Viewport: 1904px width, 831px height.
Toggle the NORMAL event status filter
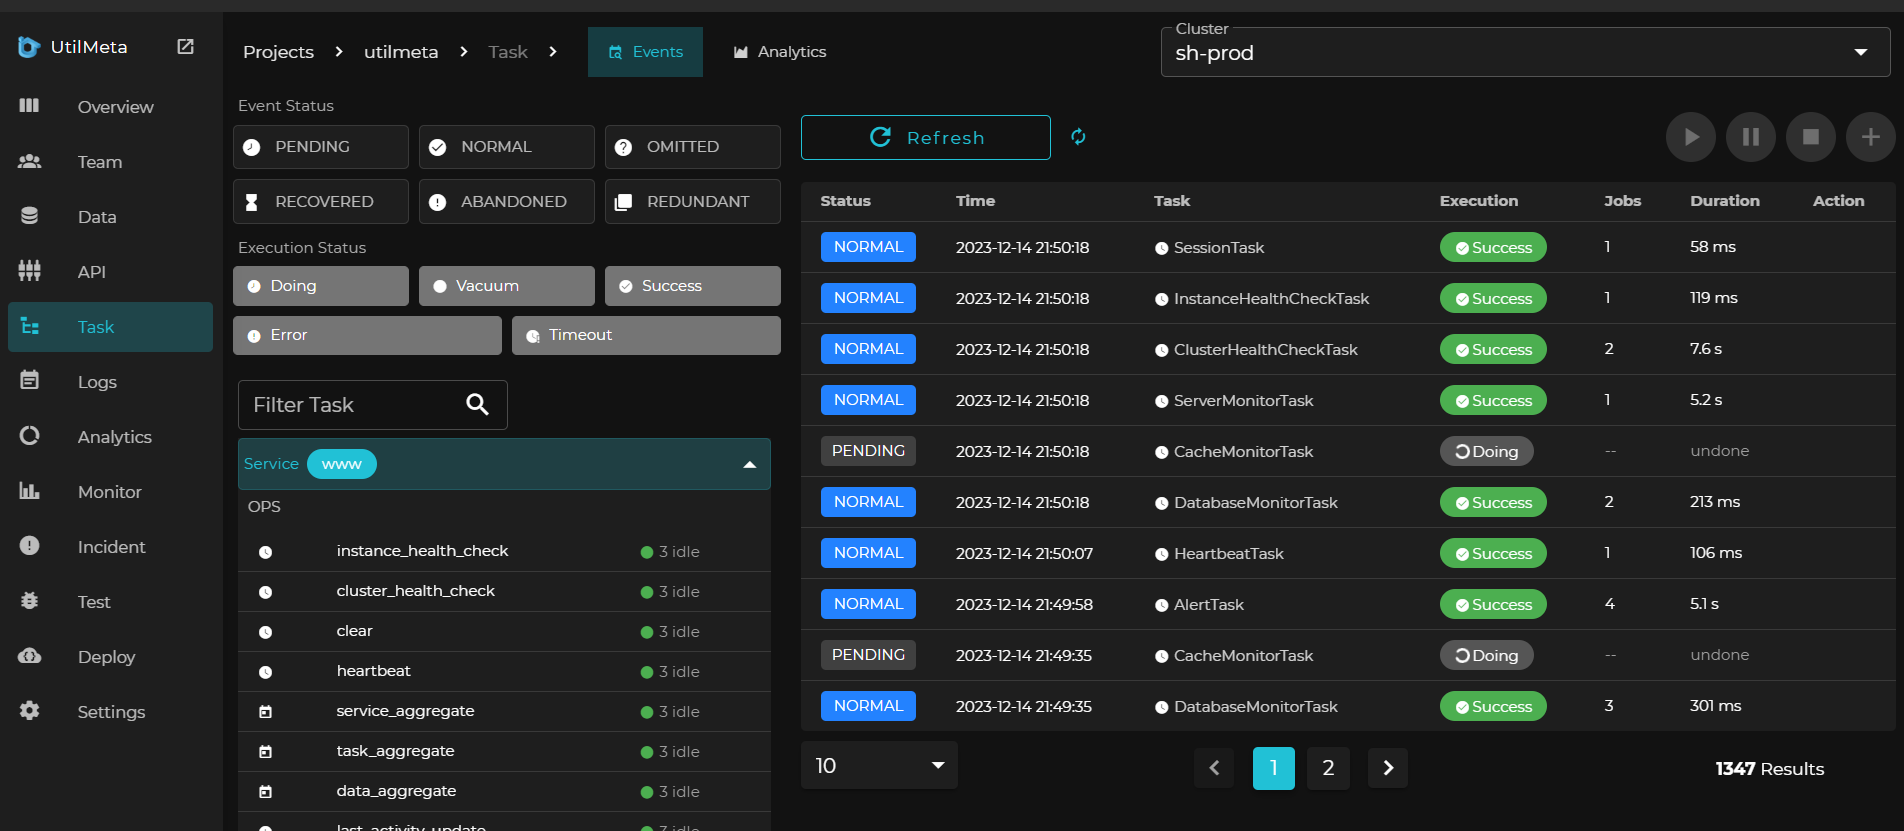click(507, 147)
